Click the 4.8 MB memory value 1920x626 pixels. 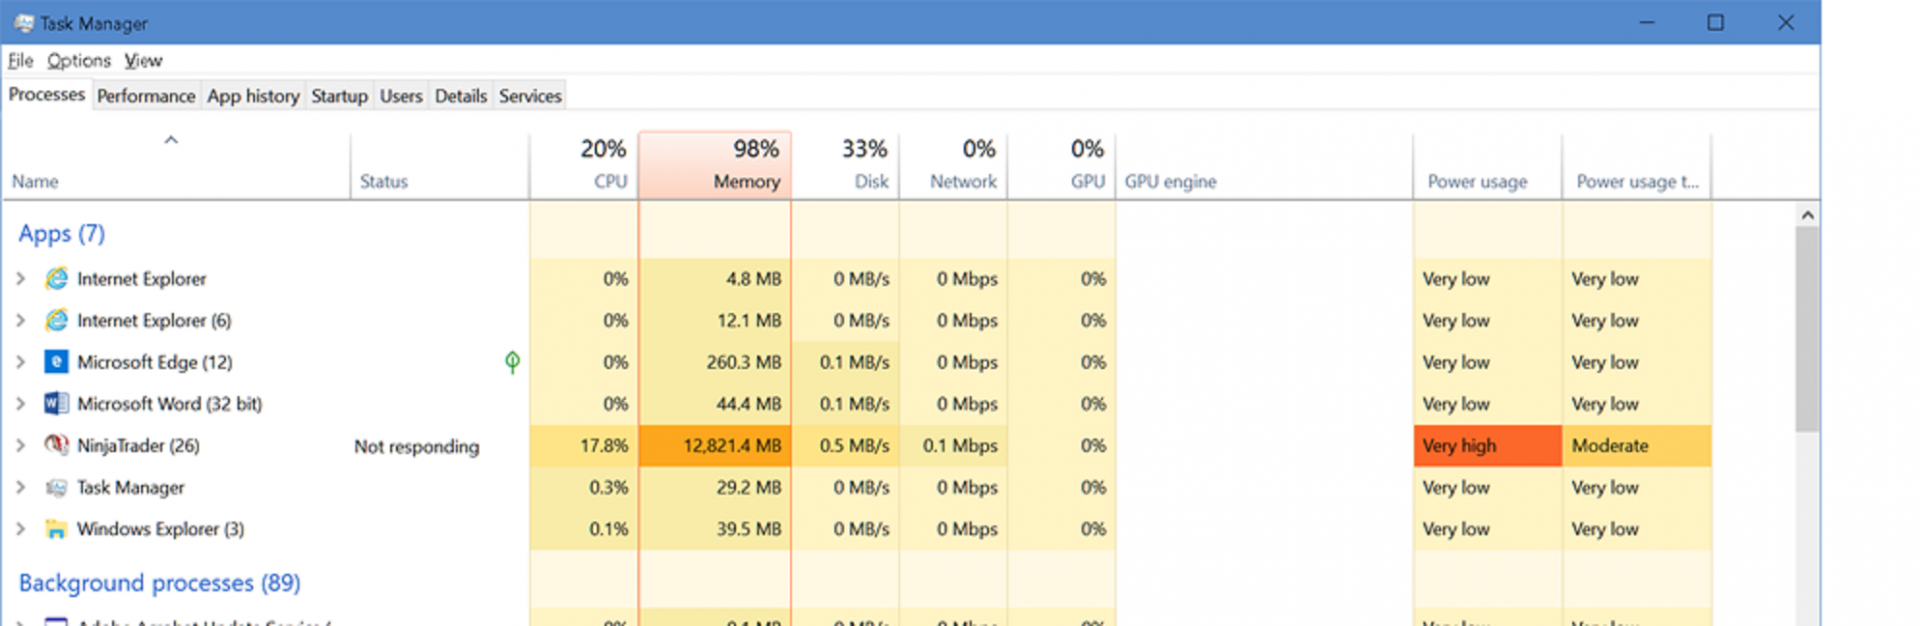754,279
